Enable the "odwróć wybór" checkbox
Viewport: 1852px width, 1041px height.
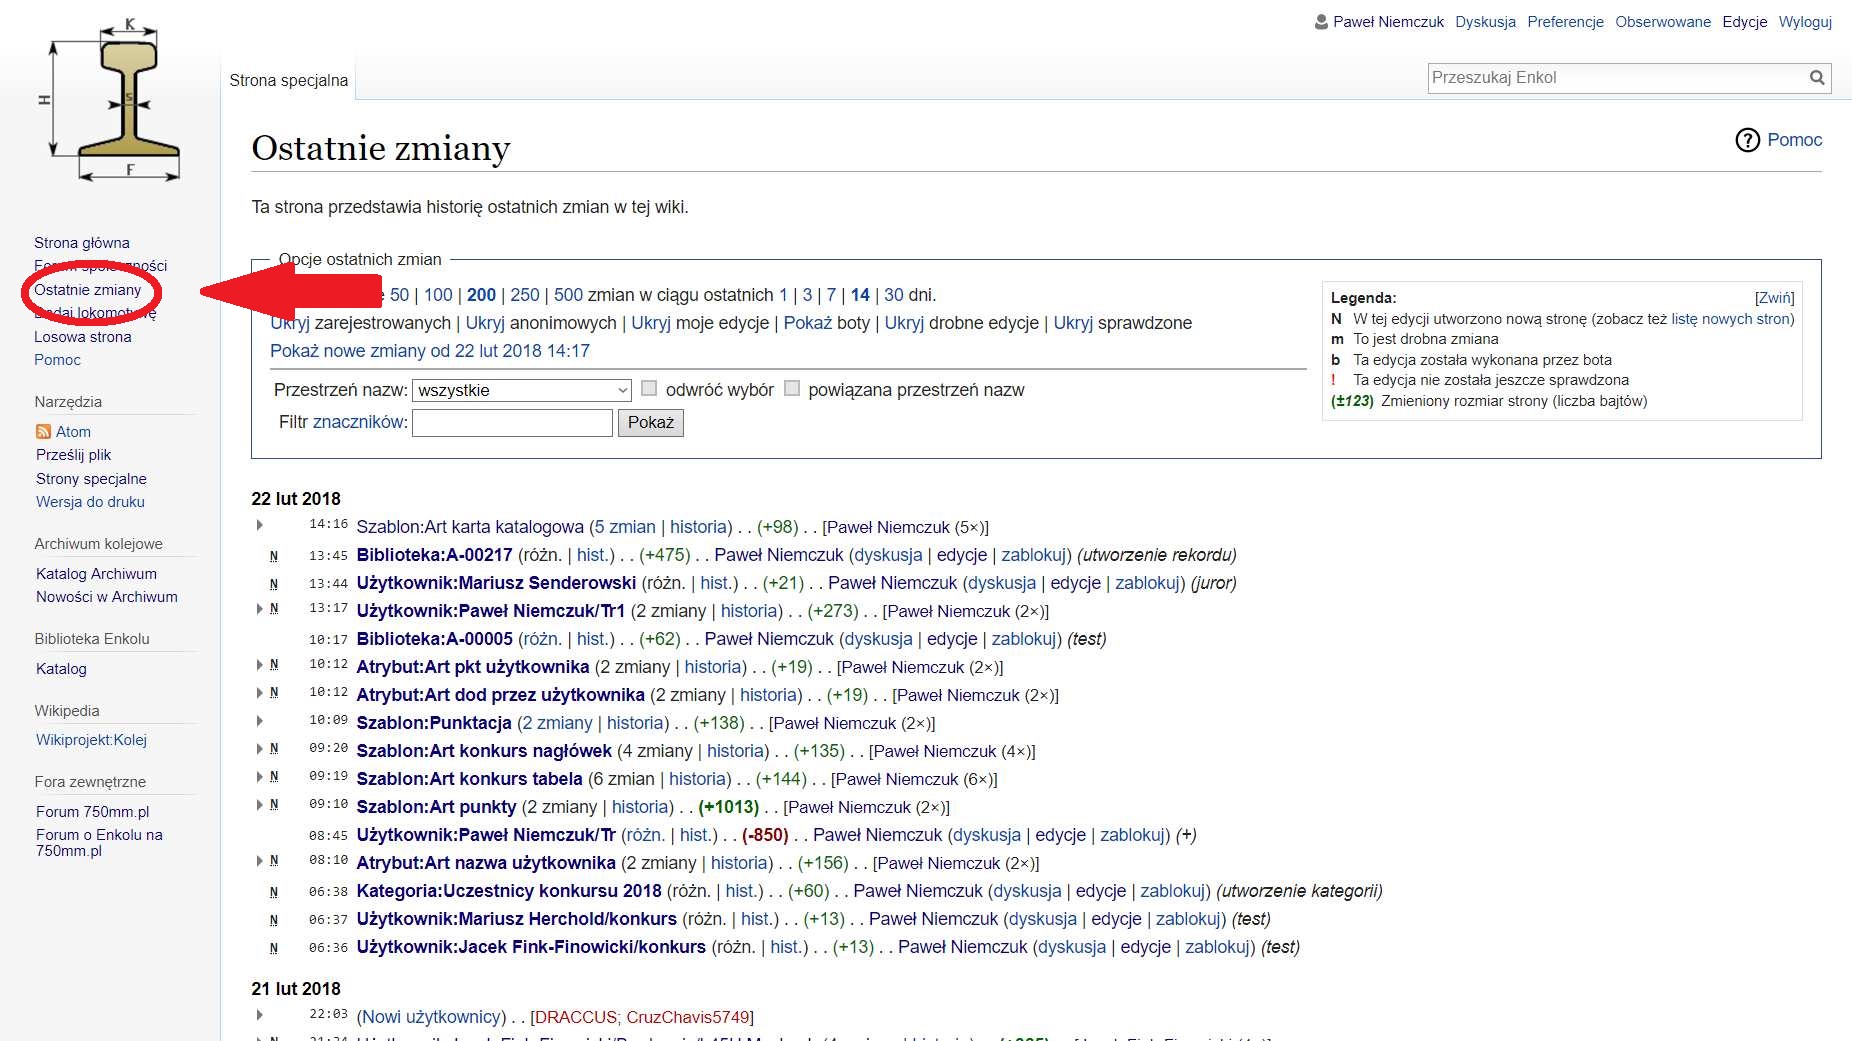click(x=649, y=389)
